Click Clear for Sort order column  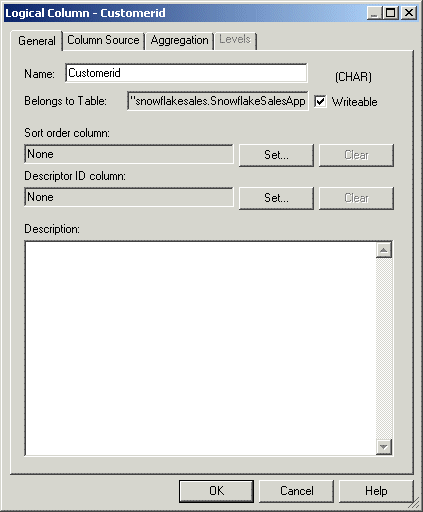[356, 155]
